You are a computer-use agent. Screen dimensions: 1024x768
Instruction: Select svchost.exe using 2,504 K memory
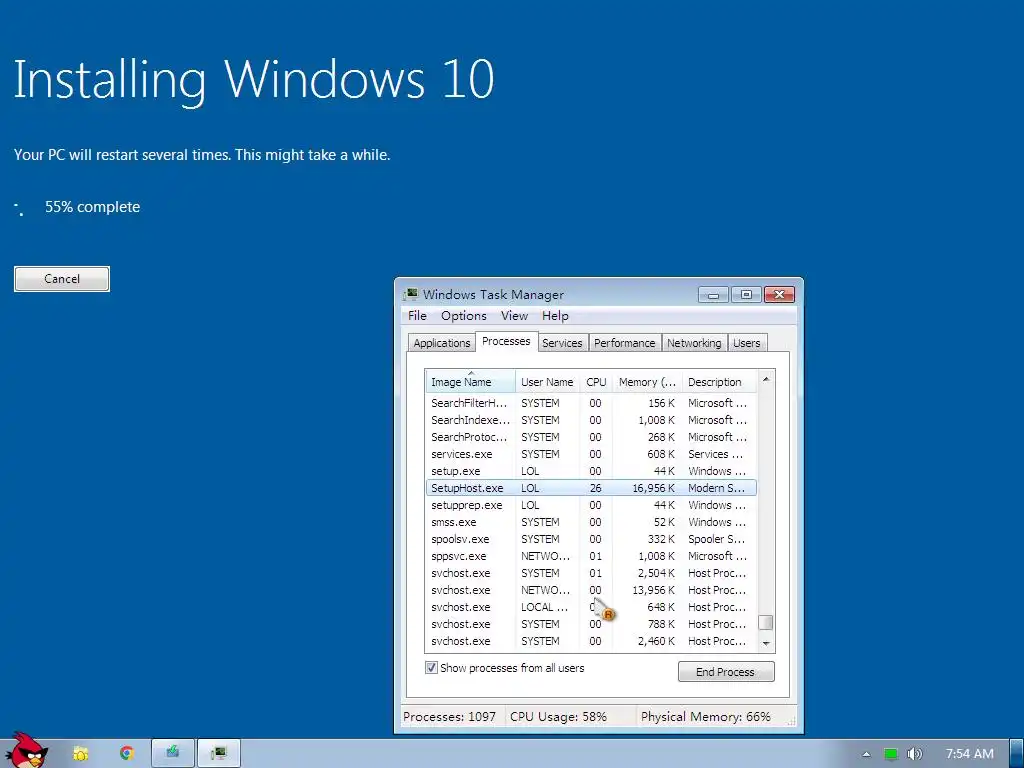point(591,573)
